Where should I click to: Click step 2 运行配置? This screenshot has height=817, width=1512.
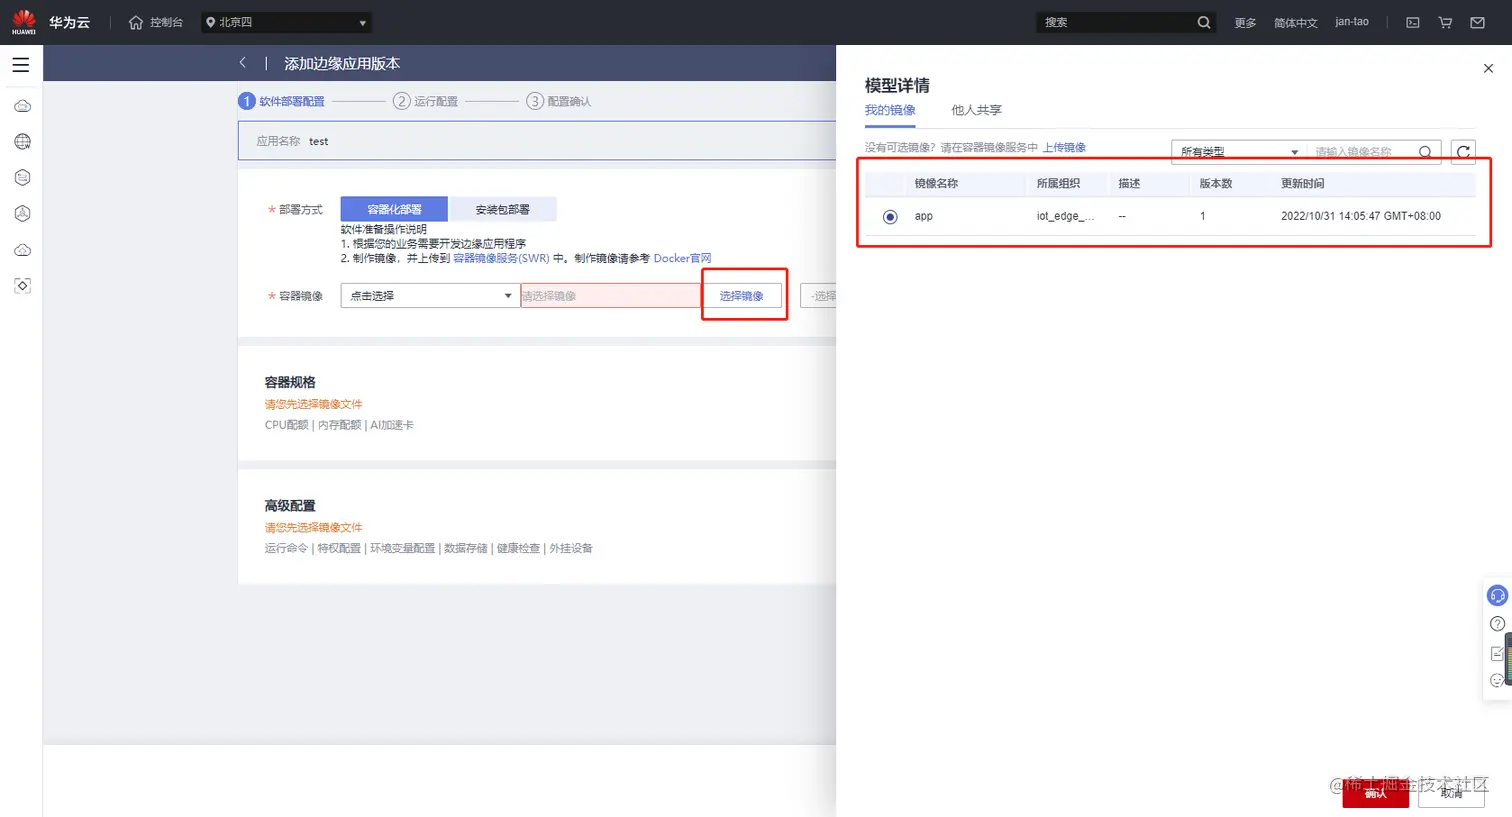(425, 101)
